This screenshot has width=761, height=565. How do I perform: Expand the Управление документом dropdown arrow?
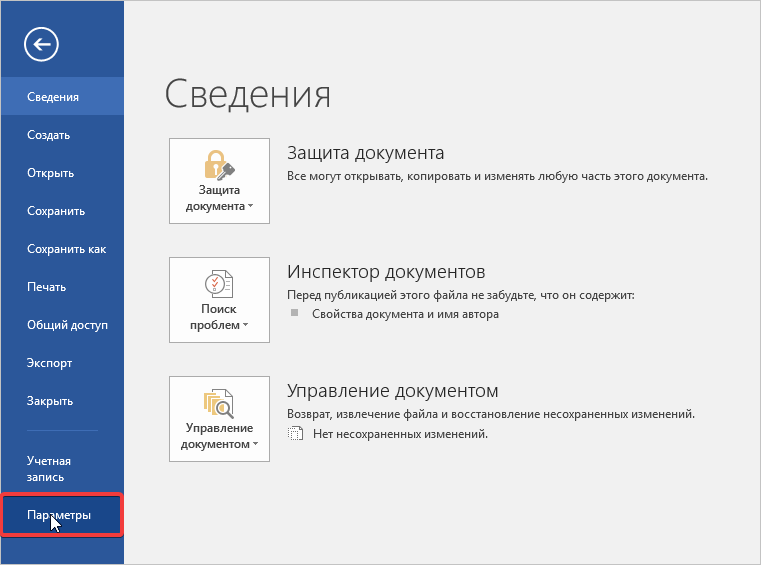(255, 445)
